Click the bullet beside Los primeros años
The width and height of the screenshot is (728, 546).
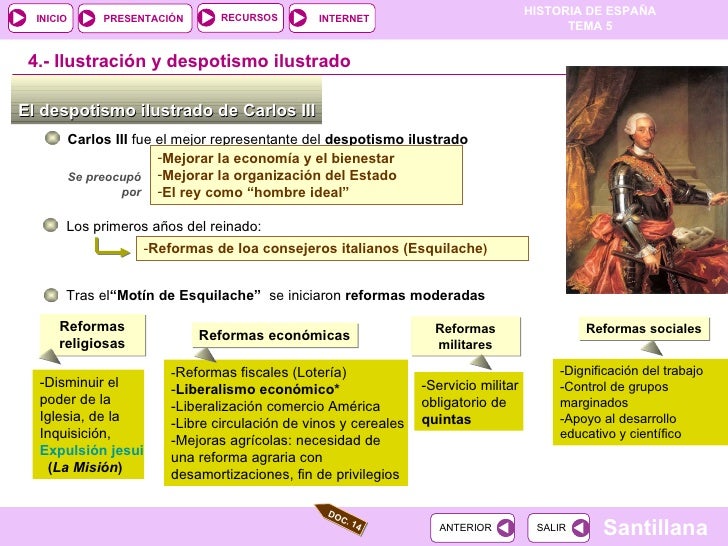pos(50,225)
